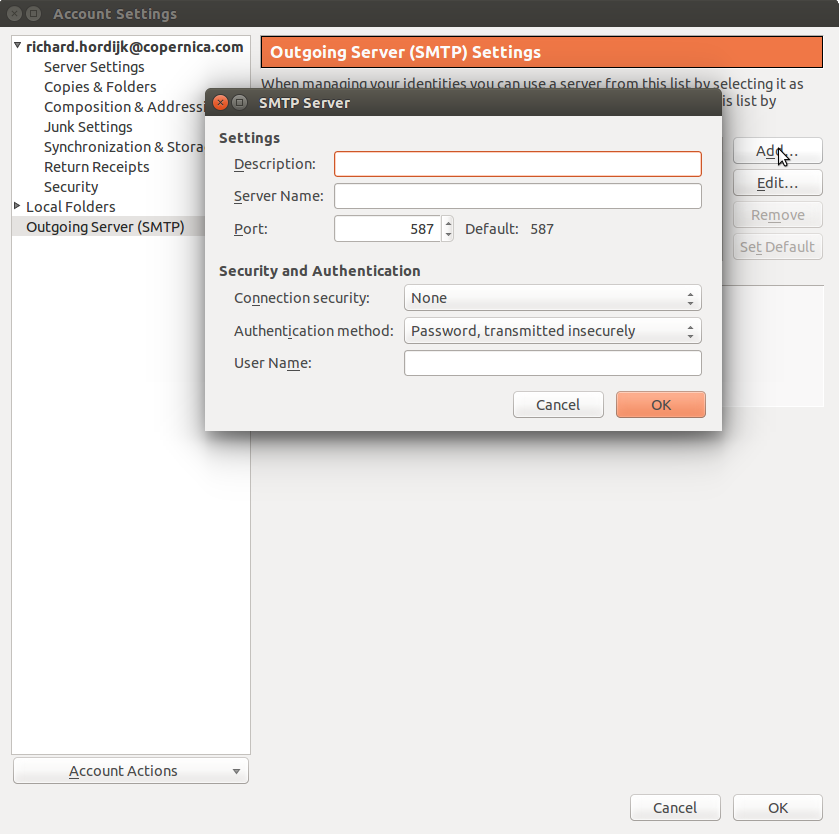Image resolution: width=839 pixels, height=834 pixels.
Task: Select the Security settings page
Action: click(x=70, y=186)
